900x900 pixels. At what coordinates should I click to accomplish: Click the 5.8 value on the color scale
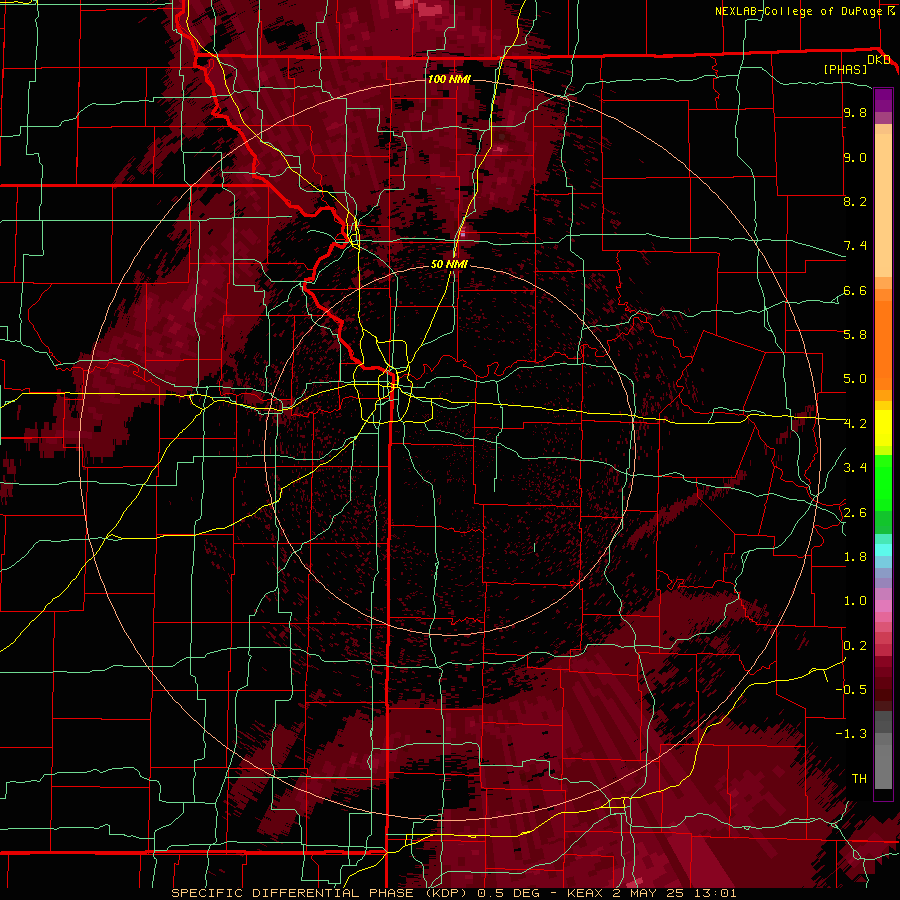click(855, 335)
